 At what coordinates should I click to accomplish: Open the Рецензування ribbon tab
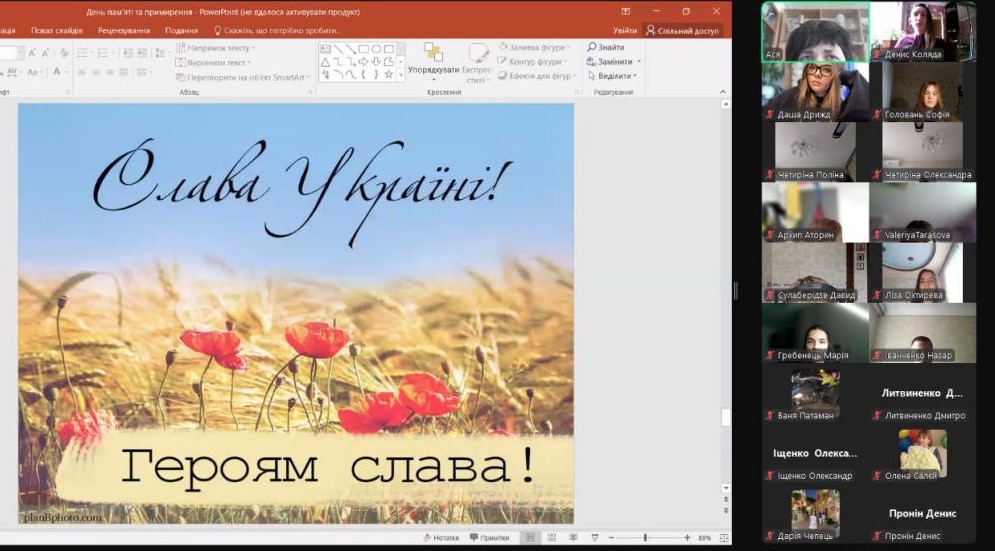point(124,30)
